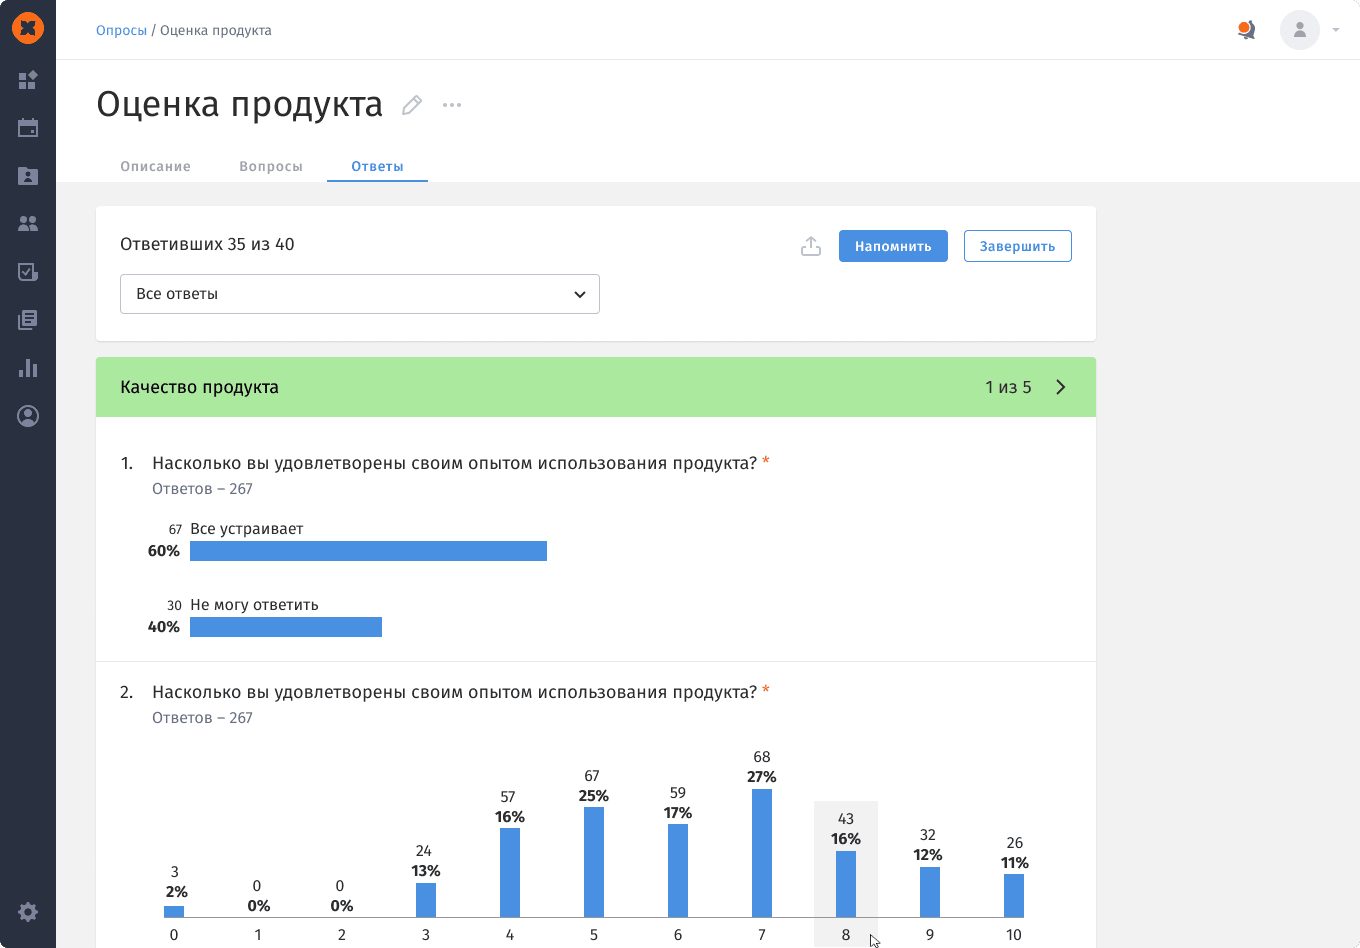The image size is (1360, 948).
Task: Open the employee profiles sidebar section
Action: [28, 176]
